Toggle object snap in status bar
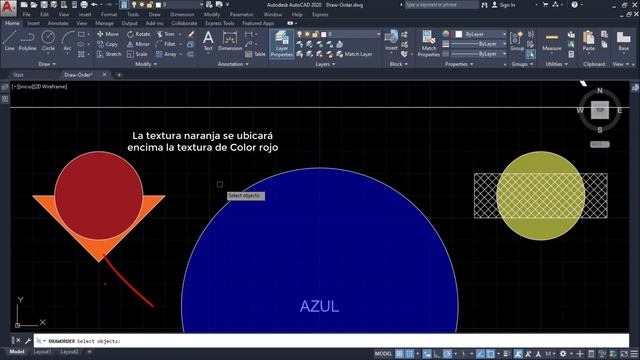This screenshot has height=360, width=640. [x=491, y=354]
